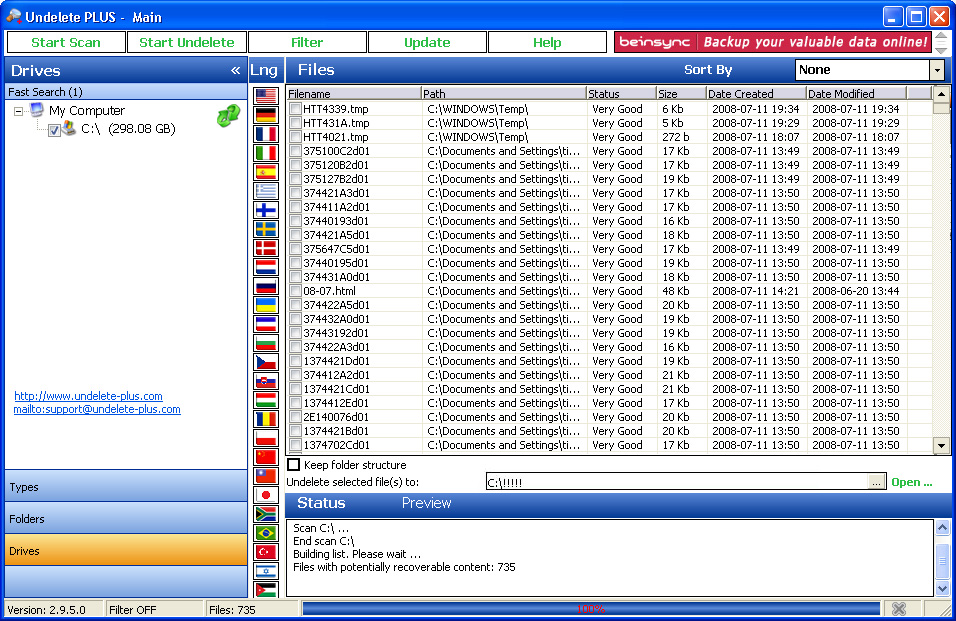Expand the Folders section
The width and height of the screenshot is (956, 621).
[126, 519]
